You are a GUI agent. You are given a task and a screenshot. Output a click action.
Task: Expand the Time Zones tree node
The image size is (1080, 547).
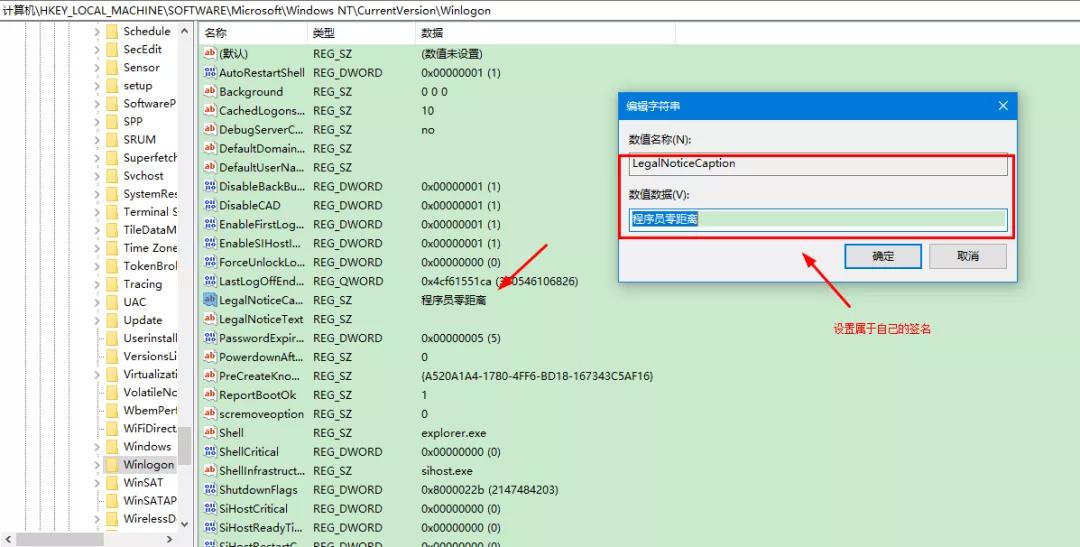point(97,248)
